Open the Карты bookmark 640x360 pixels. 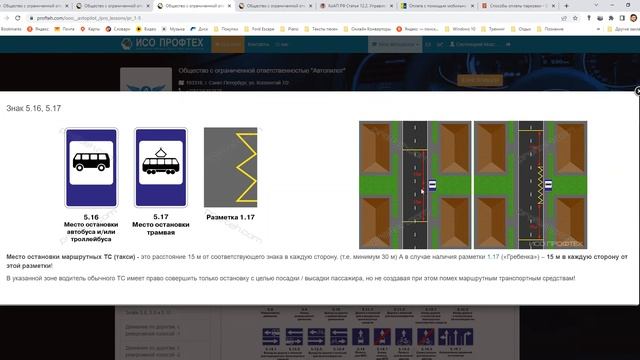[x=90, y=29]
